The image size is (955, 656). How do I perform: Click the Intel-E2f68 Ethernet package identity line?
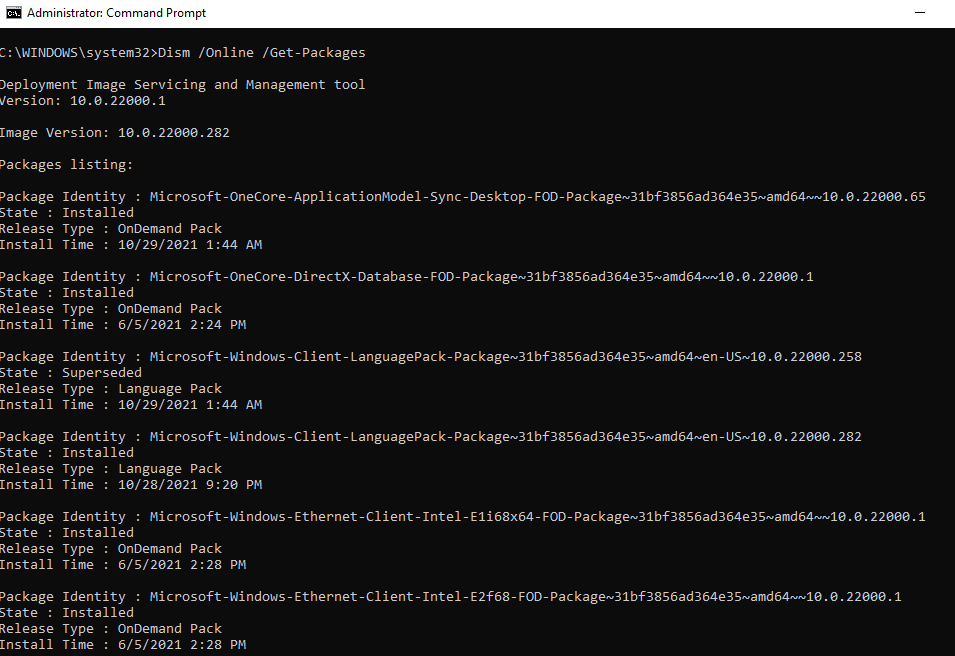(450, 596)
